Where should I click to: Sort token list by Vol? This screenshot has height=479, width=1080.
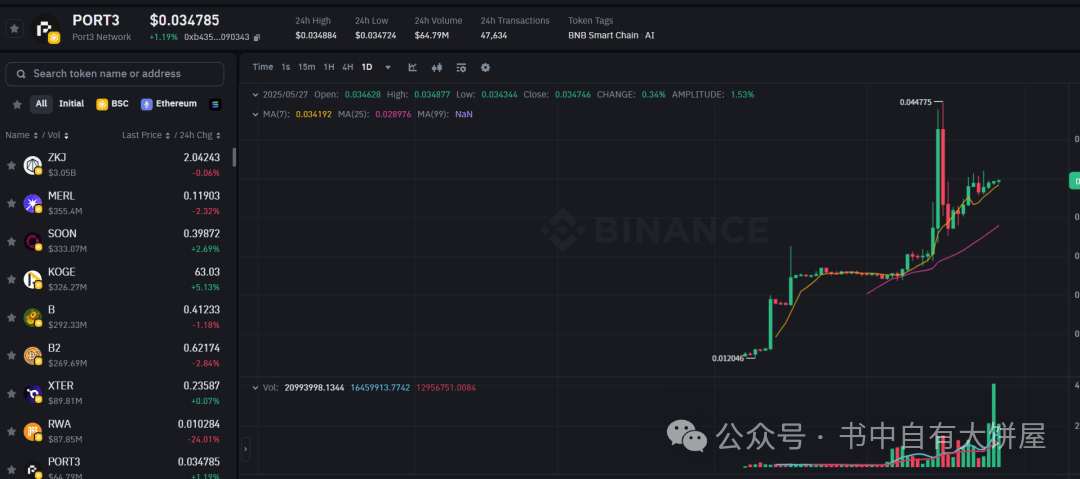59,136
